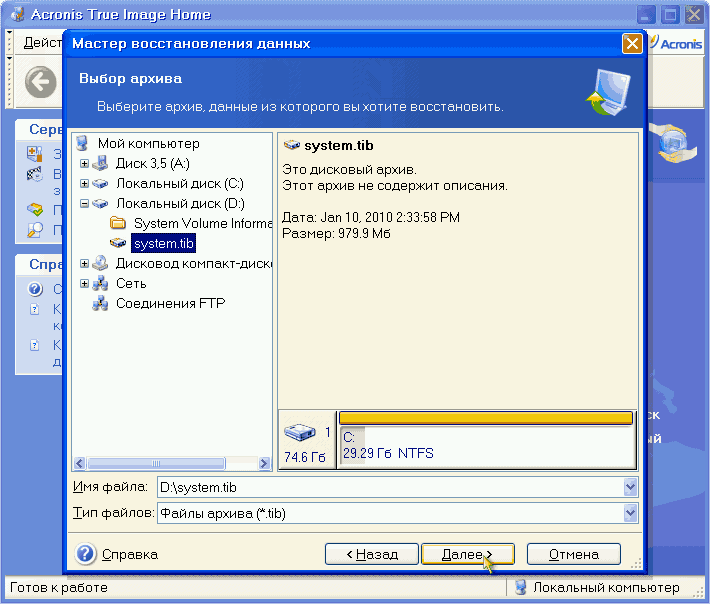Open the Имя файла dropdown arrow

pyautogui.click(x=630, y=487)
